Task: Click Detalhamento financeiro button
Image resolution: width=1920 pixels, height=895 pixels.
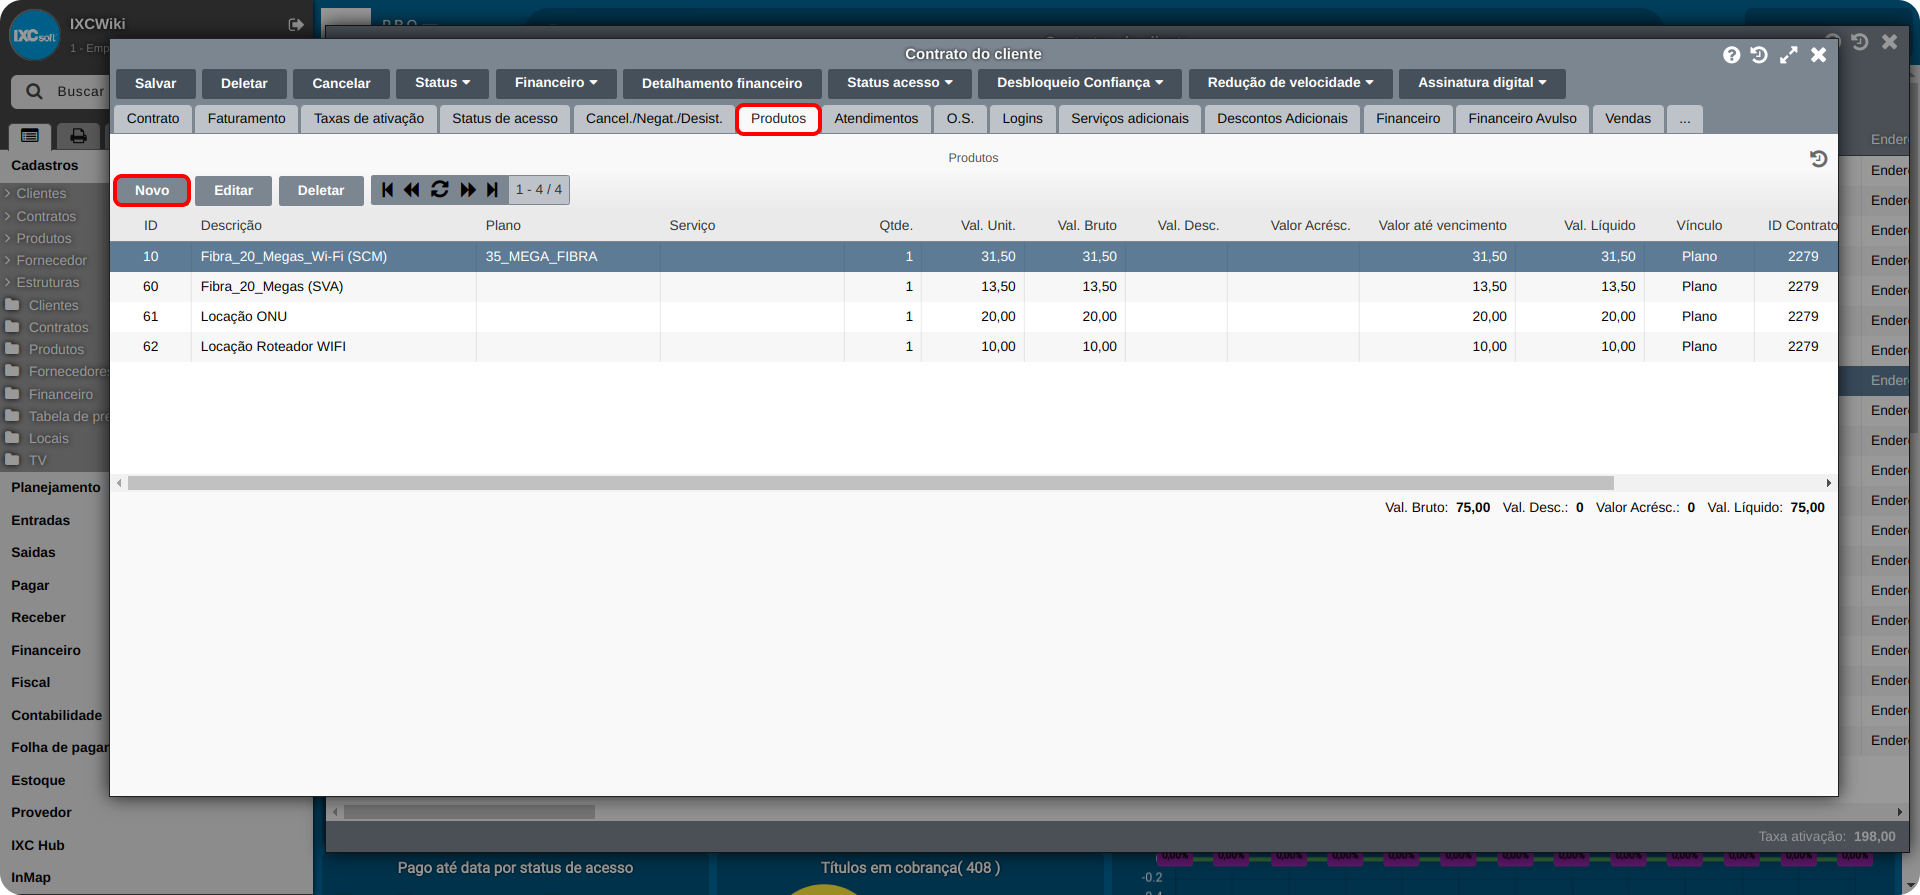Action: tap(721, 83)
